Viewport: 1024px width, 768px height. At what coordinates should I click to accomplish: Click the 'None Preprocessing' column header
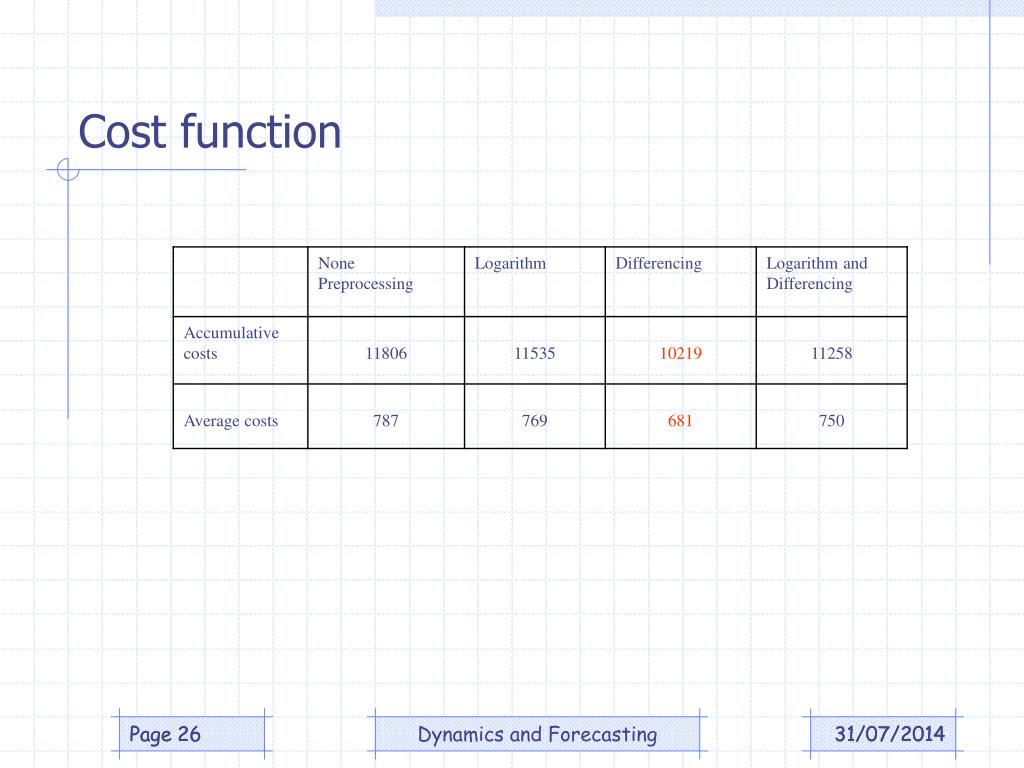click(365, 274)
